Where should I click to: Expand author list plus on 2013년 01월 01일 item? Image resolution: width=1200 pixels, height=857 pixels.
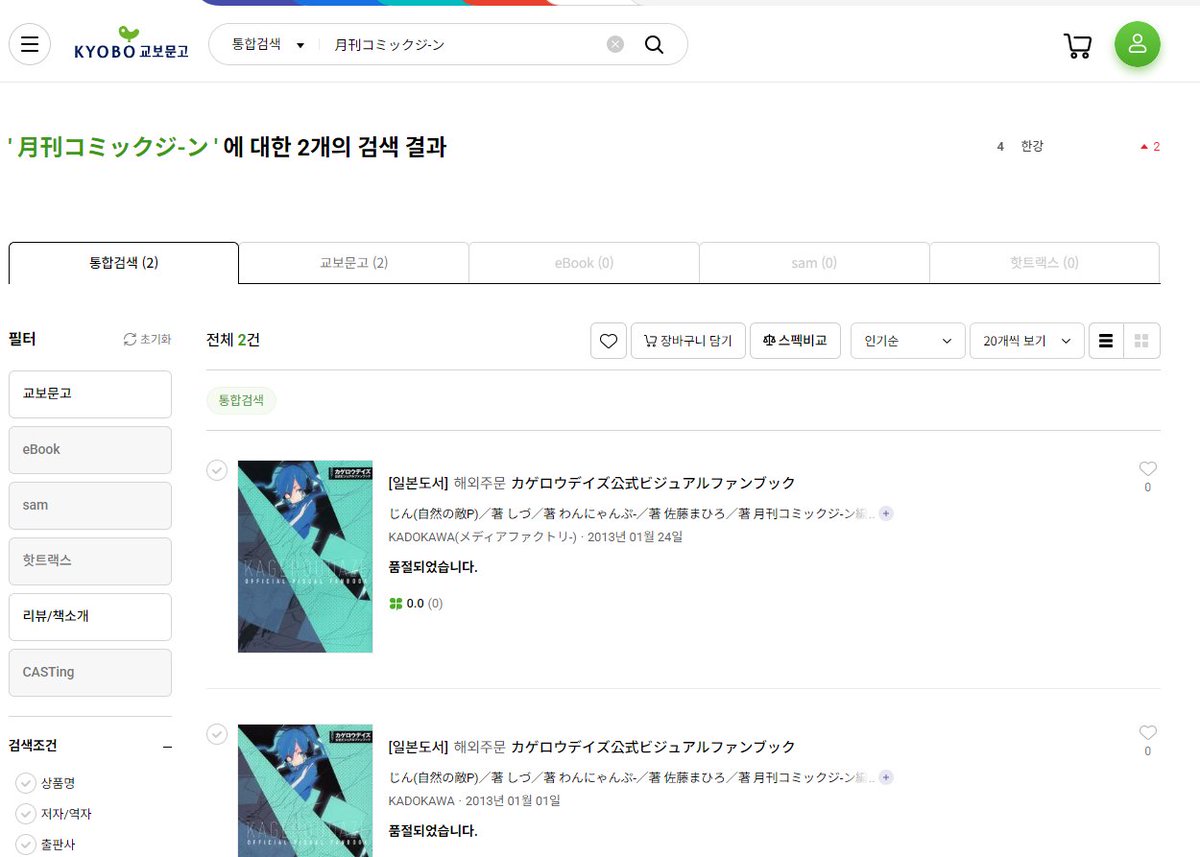tap(886, 777)
